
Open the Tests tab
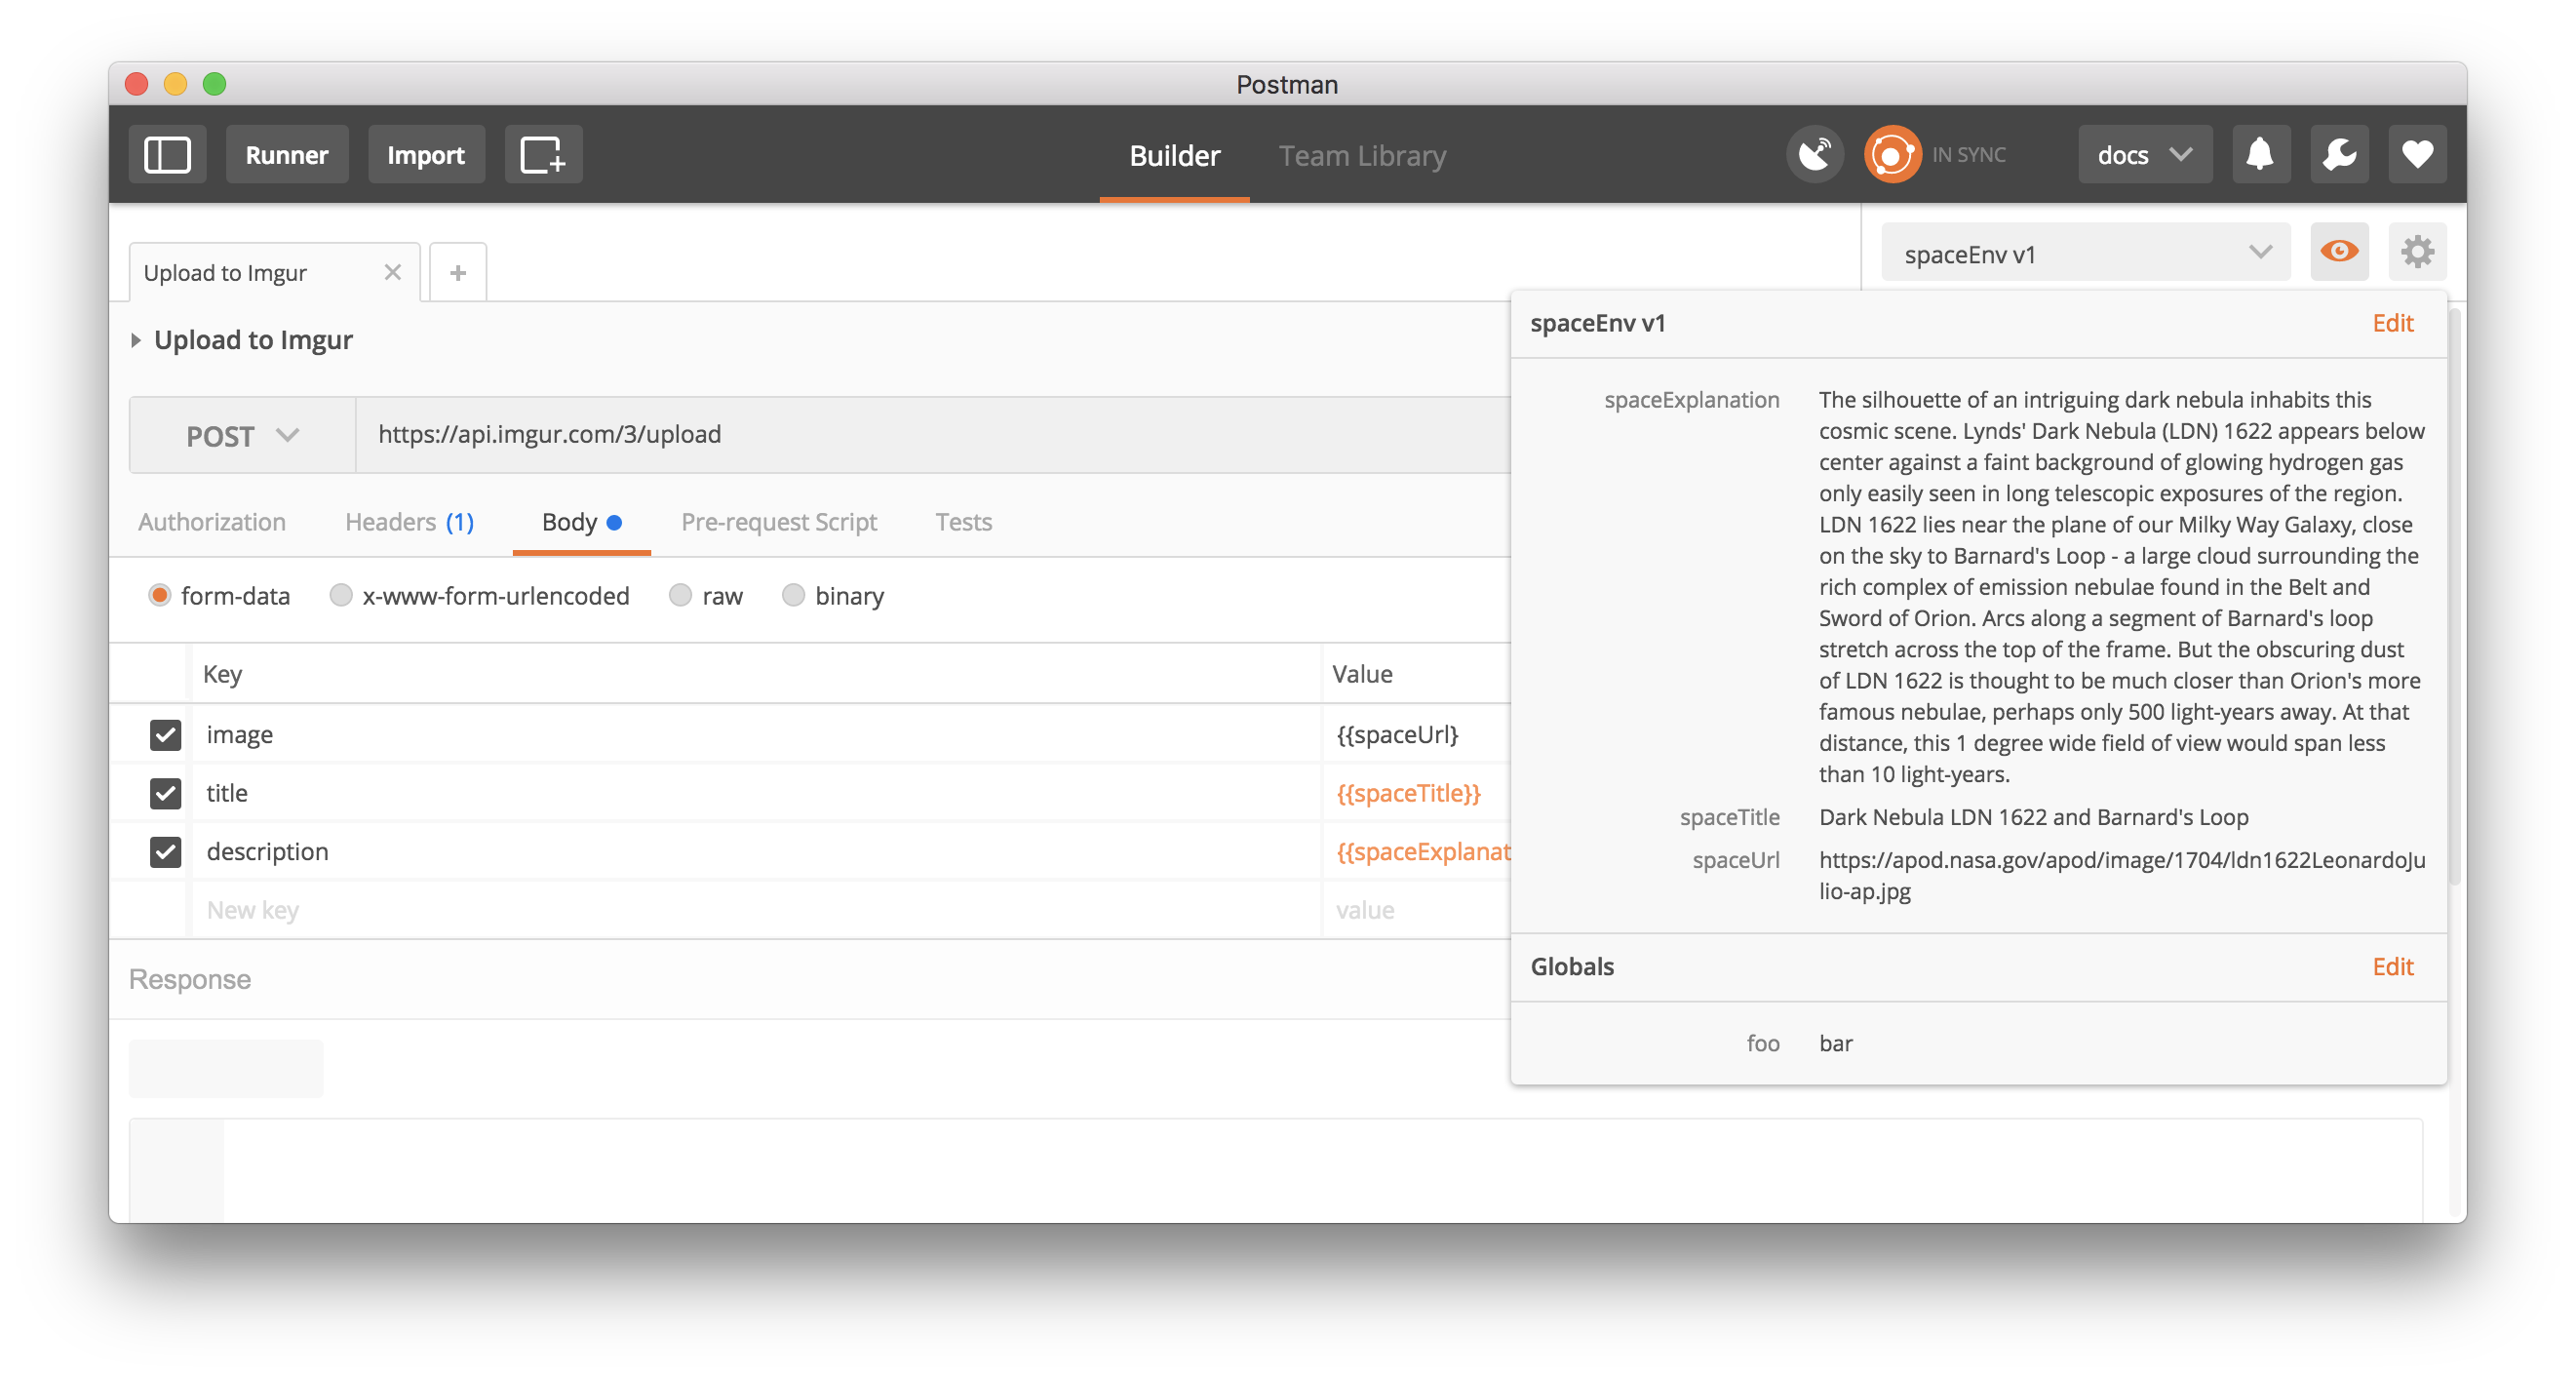coord(963,521)
